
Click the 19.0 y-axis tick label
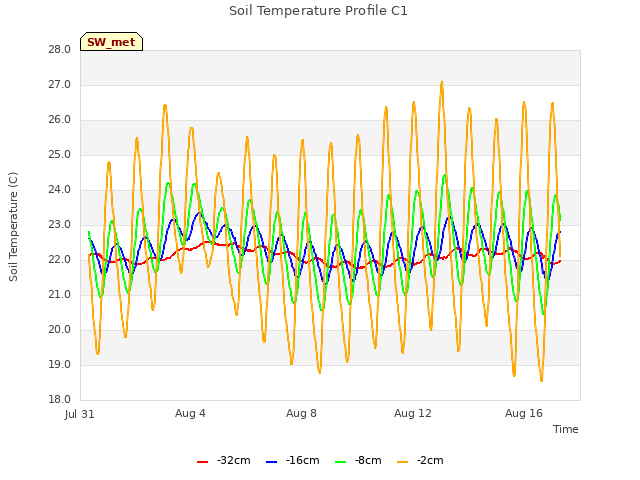[x=60, y=364]
